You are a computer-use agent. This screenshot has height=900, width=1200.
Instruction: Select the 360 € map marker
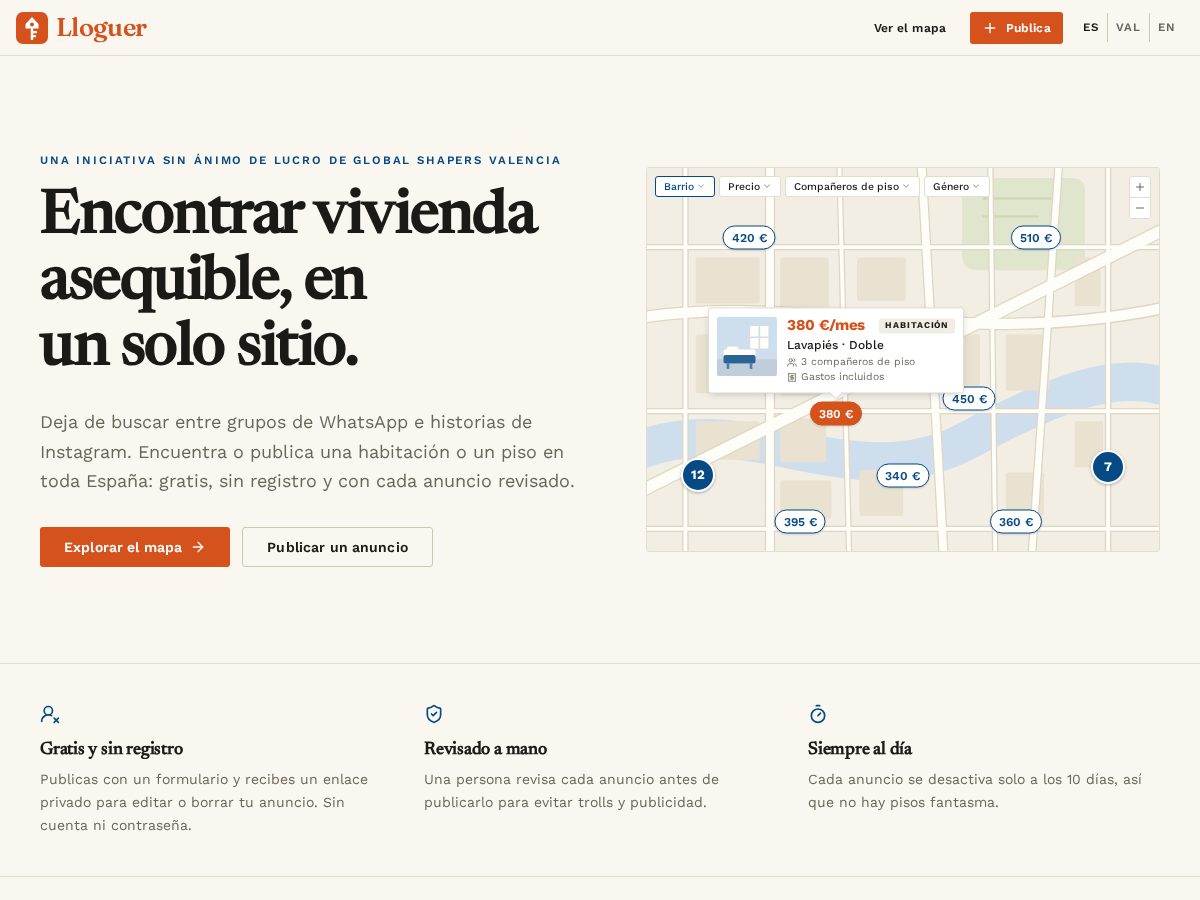[x=1016, y=522]
